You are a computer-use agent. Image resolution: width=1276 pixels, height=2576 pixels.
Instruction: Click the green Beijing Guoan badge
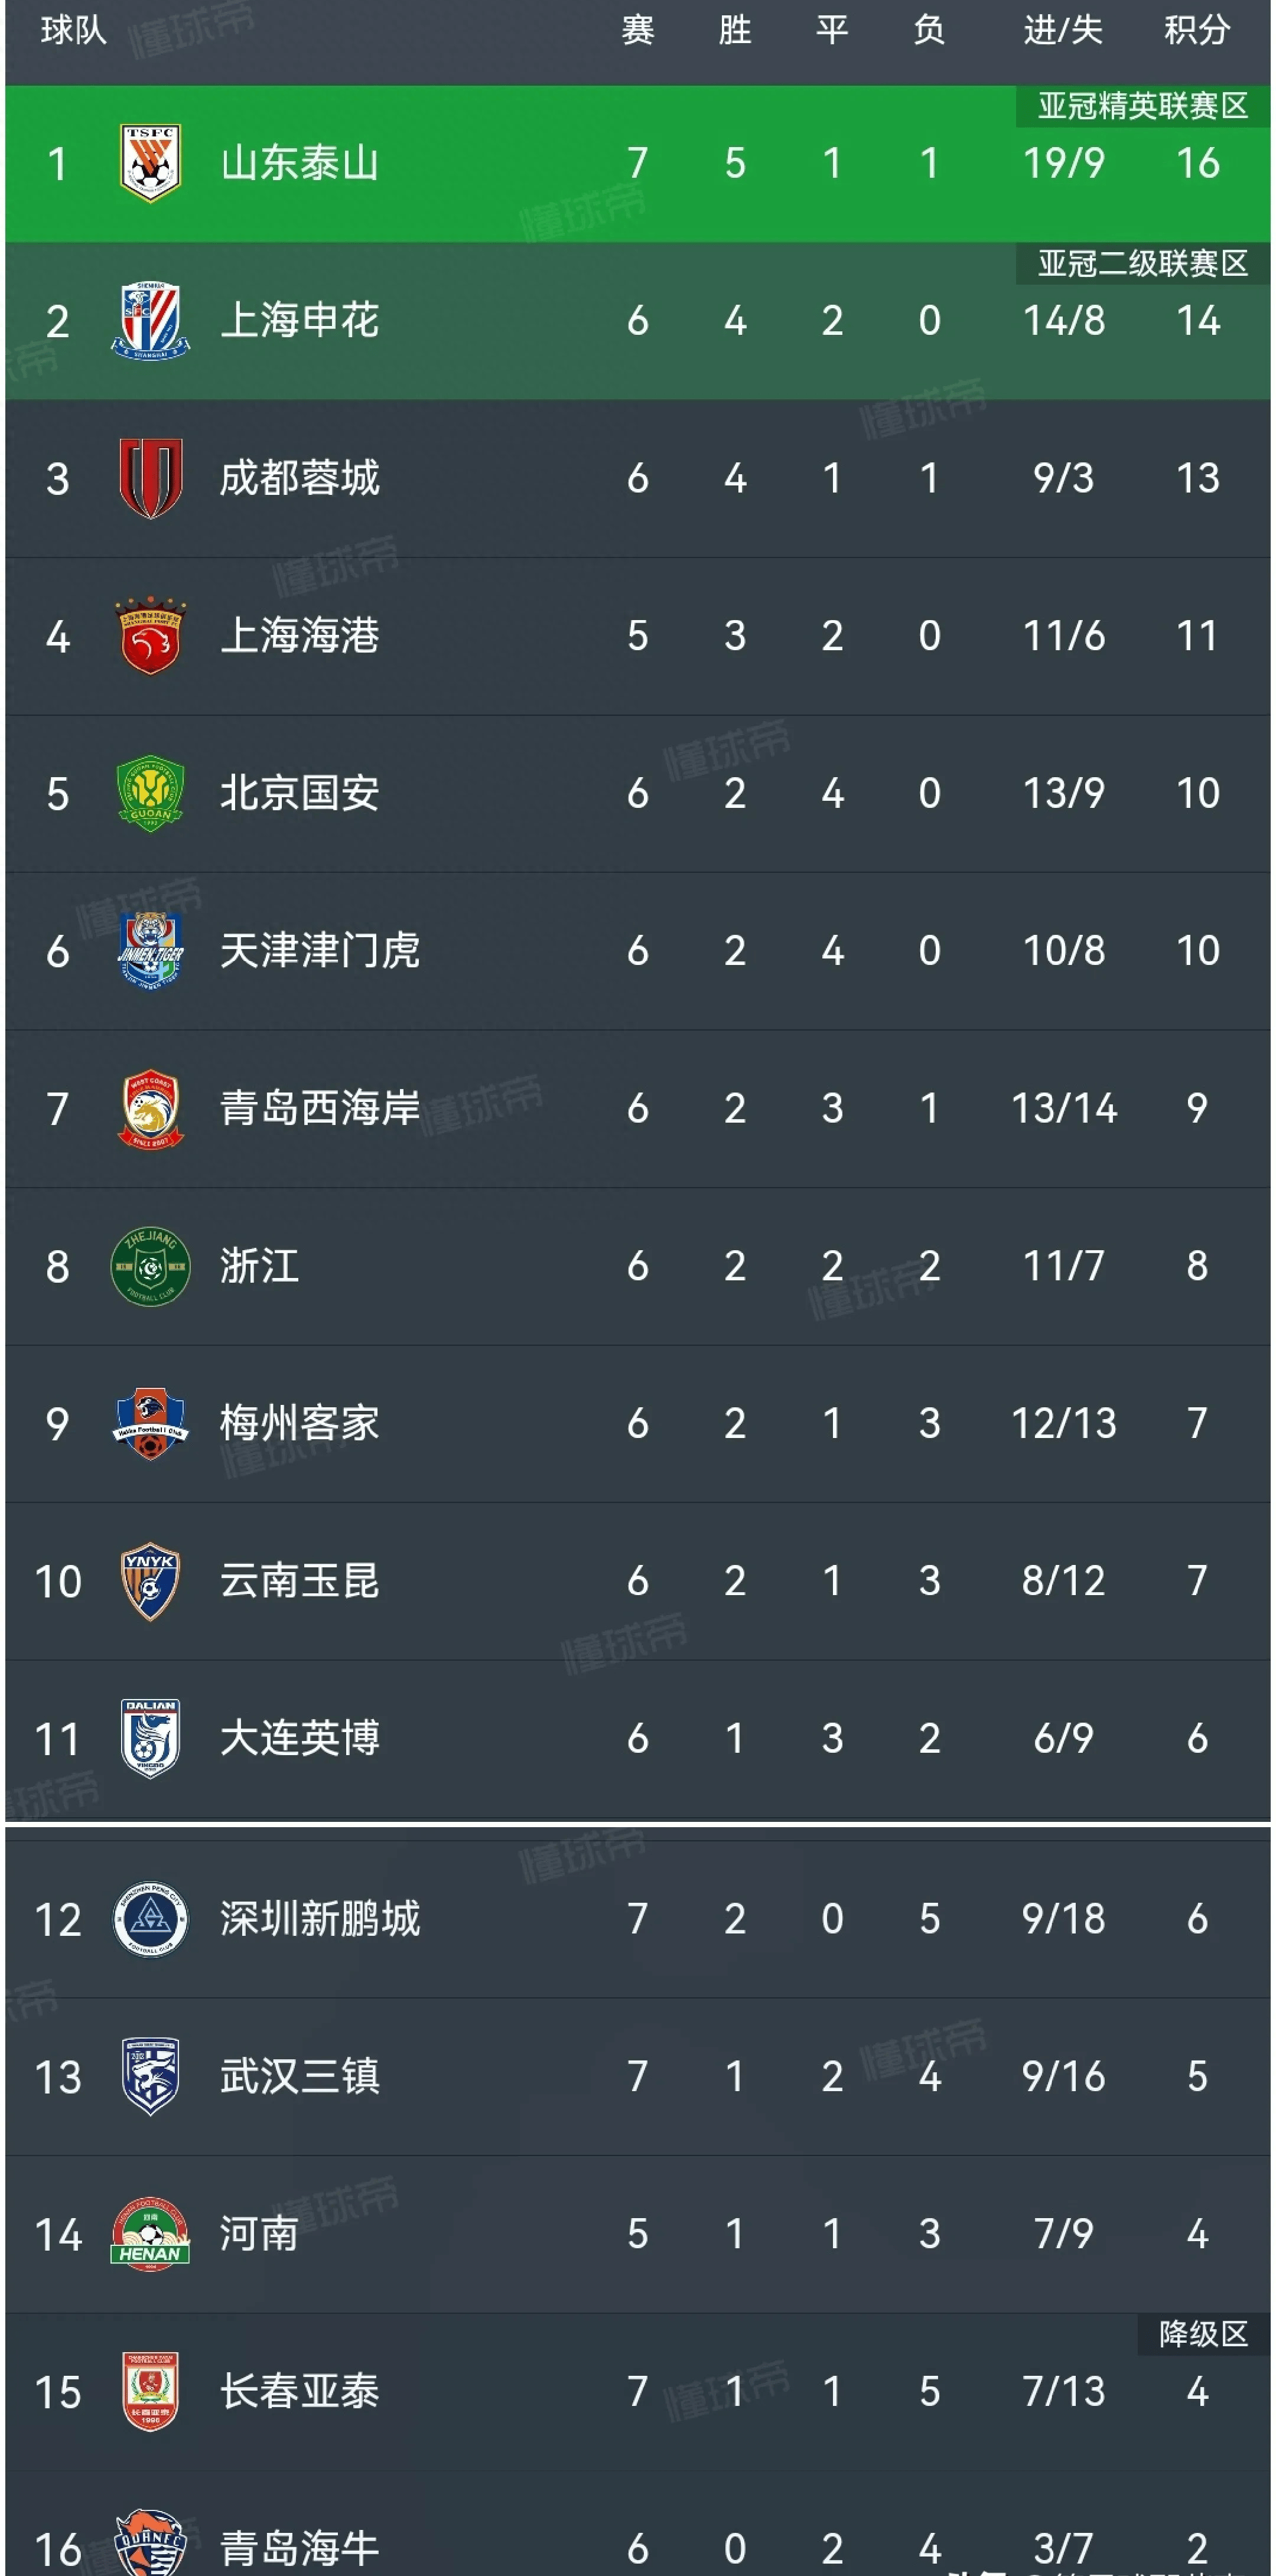[150, 793]
